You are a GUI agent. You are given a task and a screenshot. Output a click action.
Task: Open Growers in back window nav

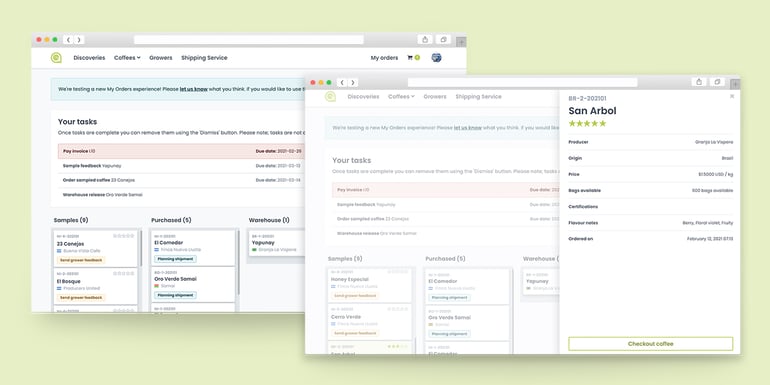161,58
